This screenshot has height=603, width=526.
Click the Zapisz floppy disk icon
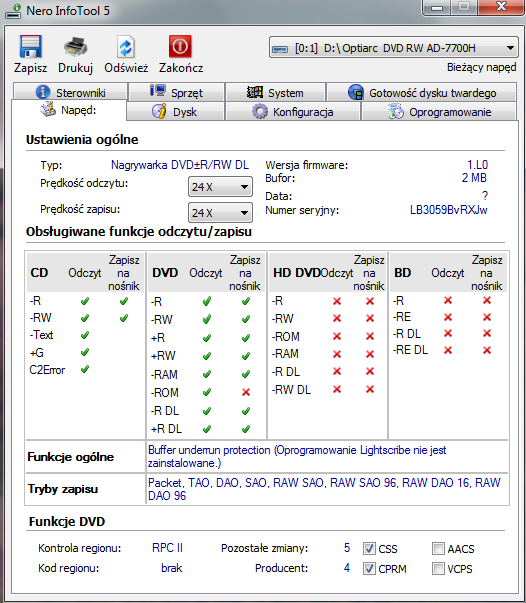click(30, 47)
